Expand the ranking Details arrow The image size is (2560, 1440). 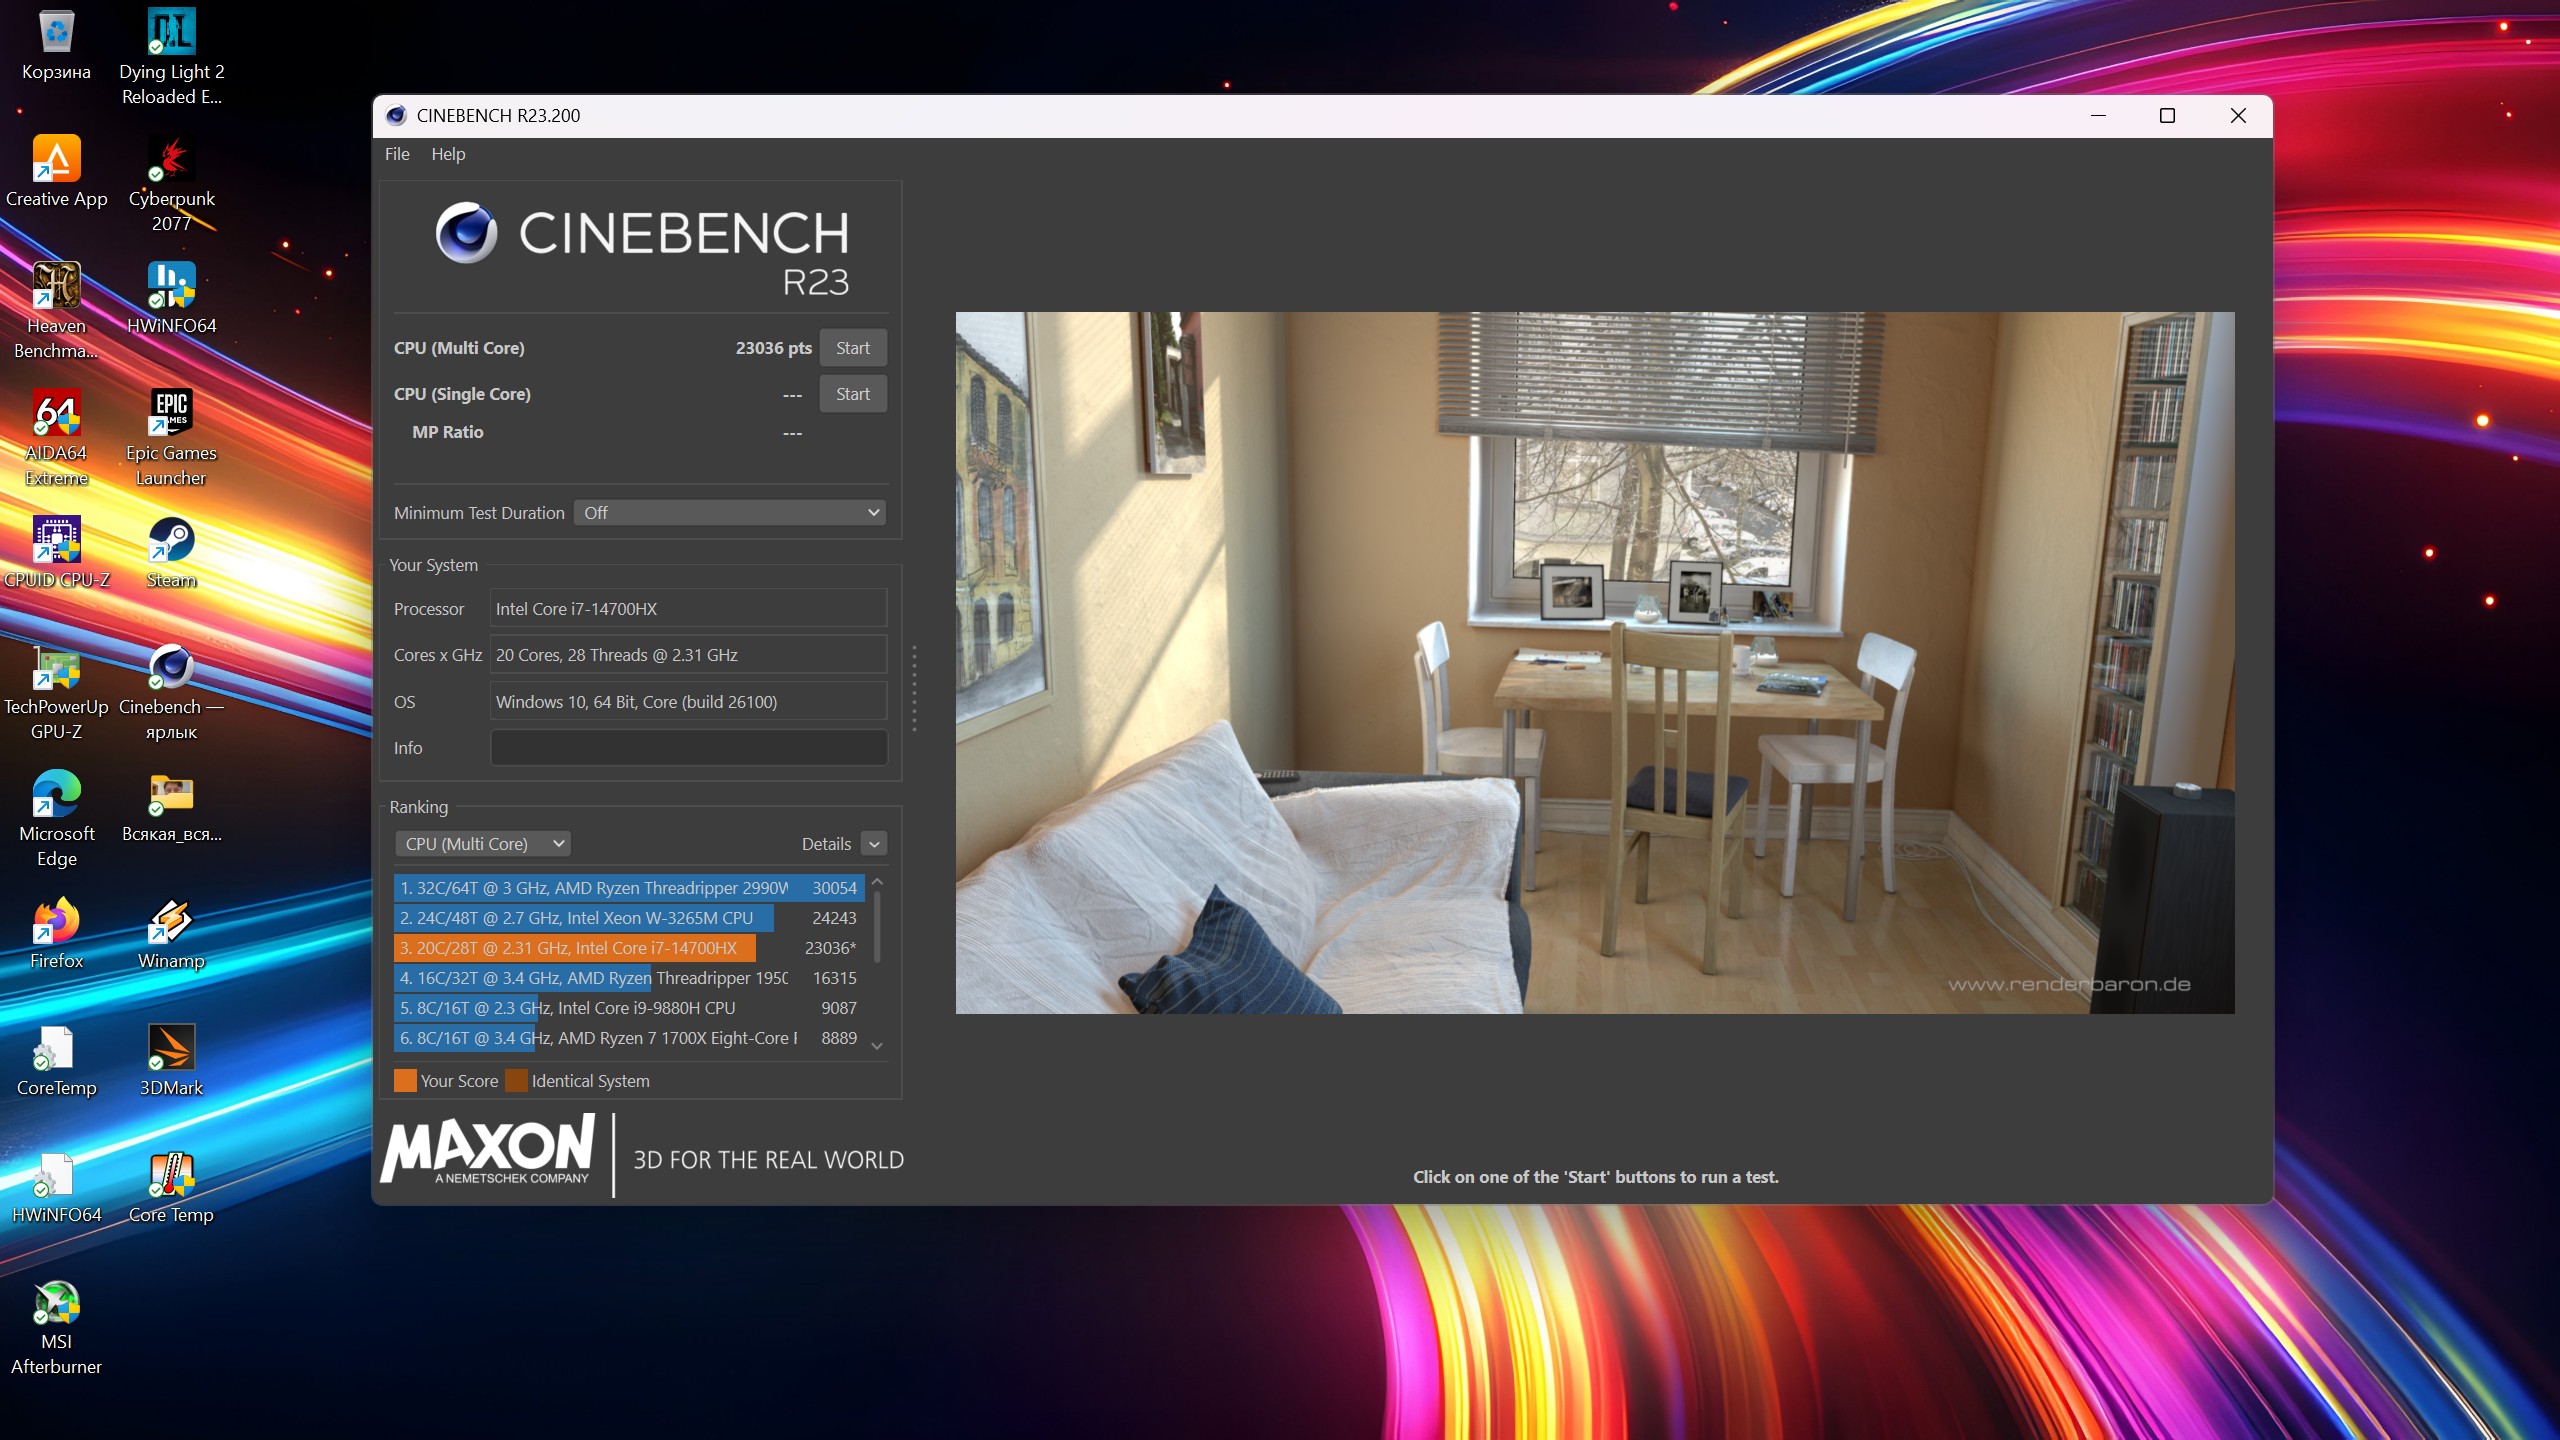(874, 844)
